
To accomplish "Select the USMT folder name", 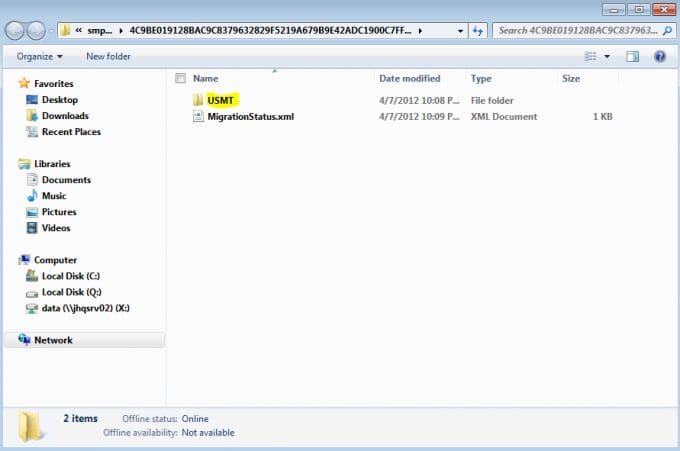I will point(220,100).
